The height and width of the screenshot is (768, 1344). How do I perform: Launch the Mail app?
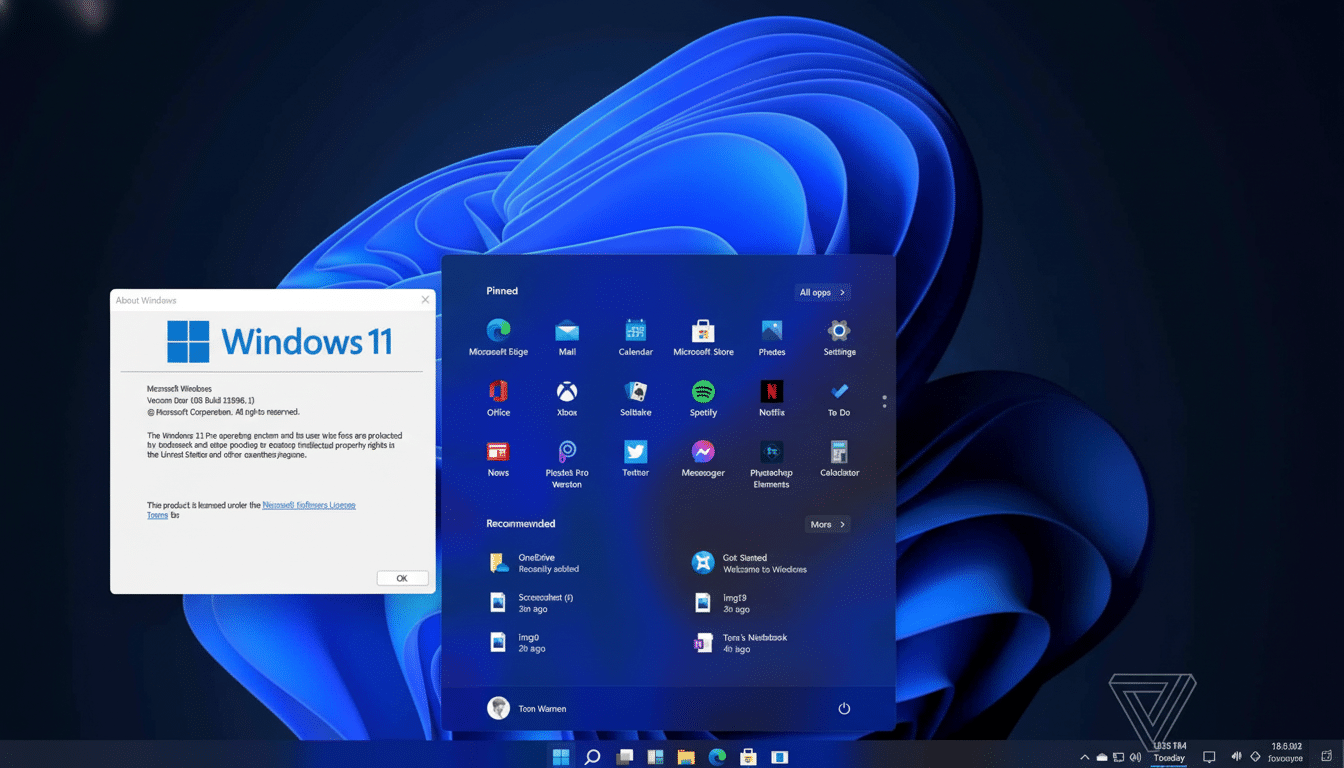tap(567, 332)
